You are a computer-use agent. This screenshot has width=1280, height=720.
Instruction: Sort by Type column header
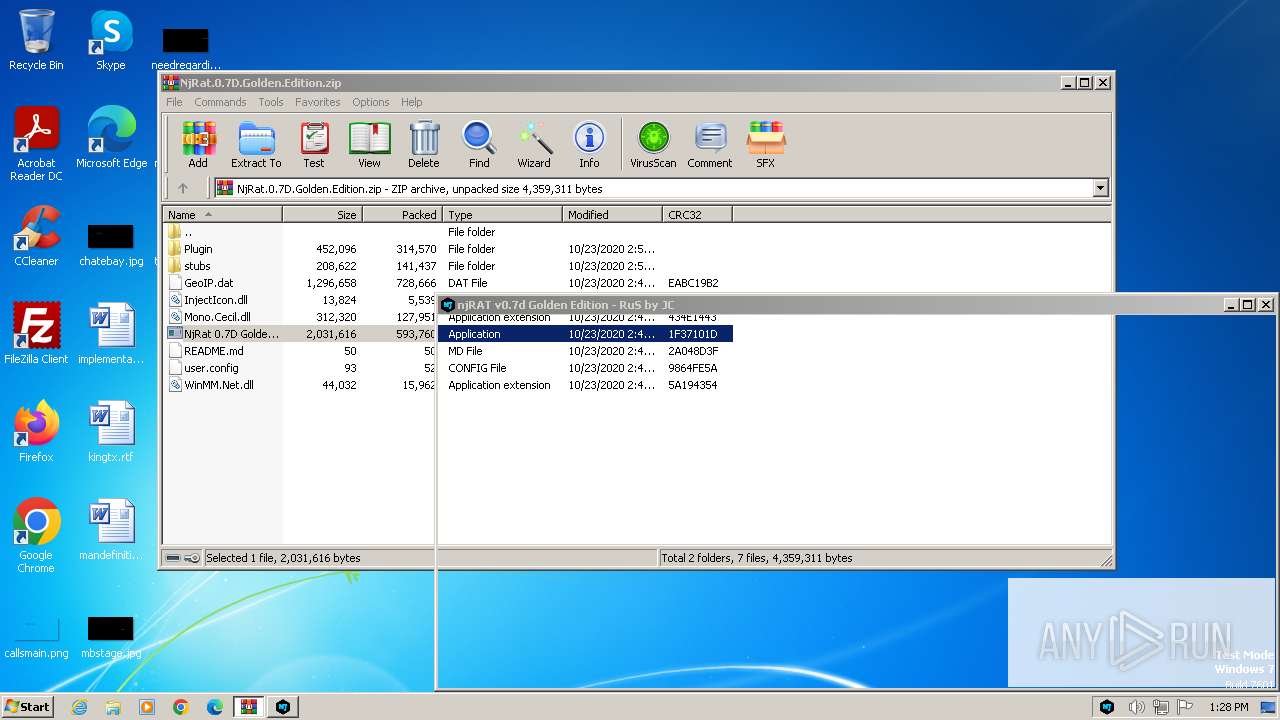click(502, 215)
